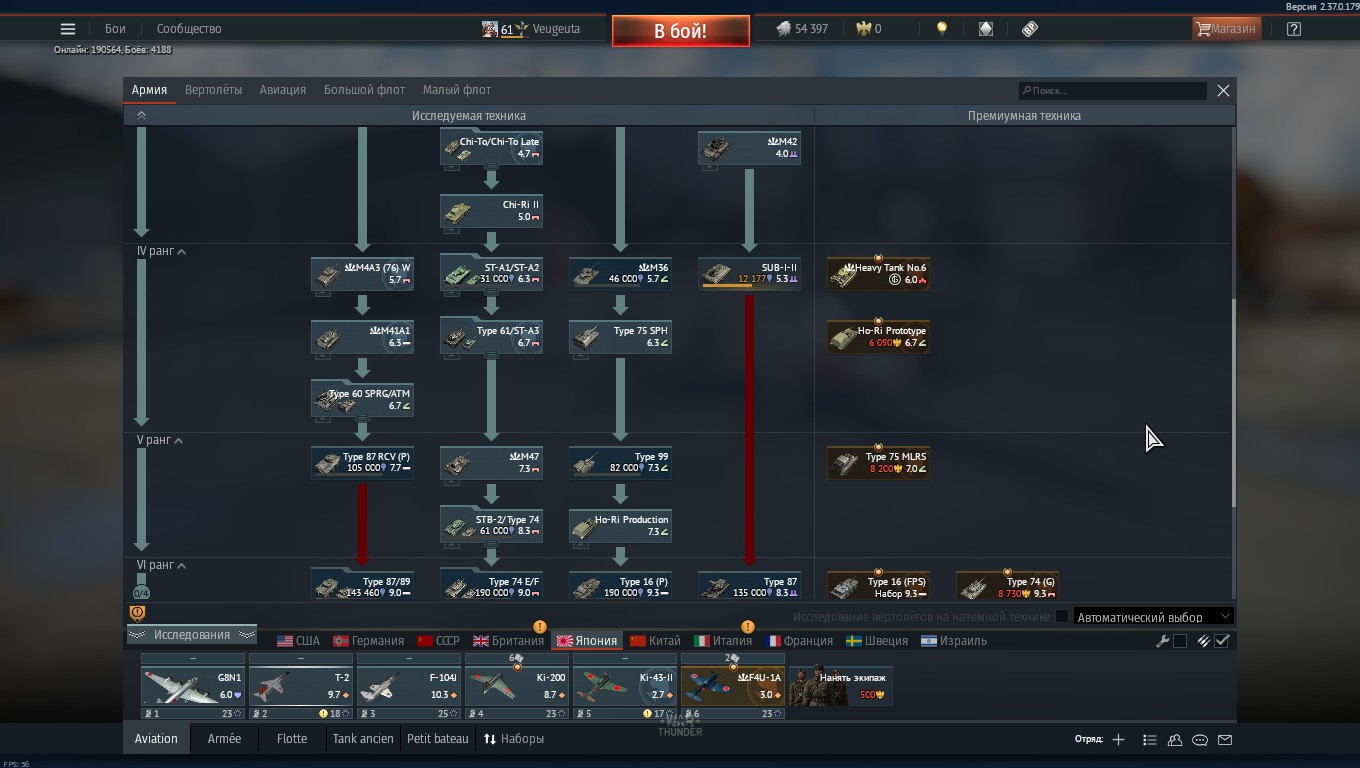Viewport: 1360px width, 768px height.
Task: Select the Ho-Ri Prototype premium card
Action: pyautogui.click(x=878, y=337)
